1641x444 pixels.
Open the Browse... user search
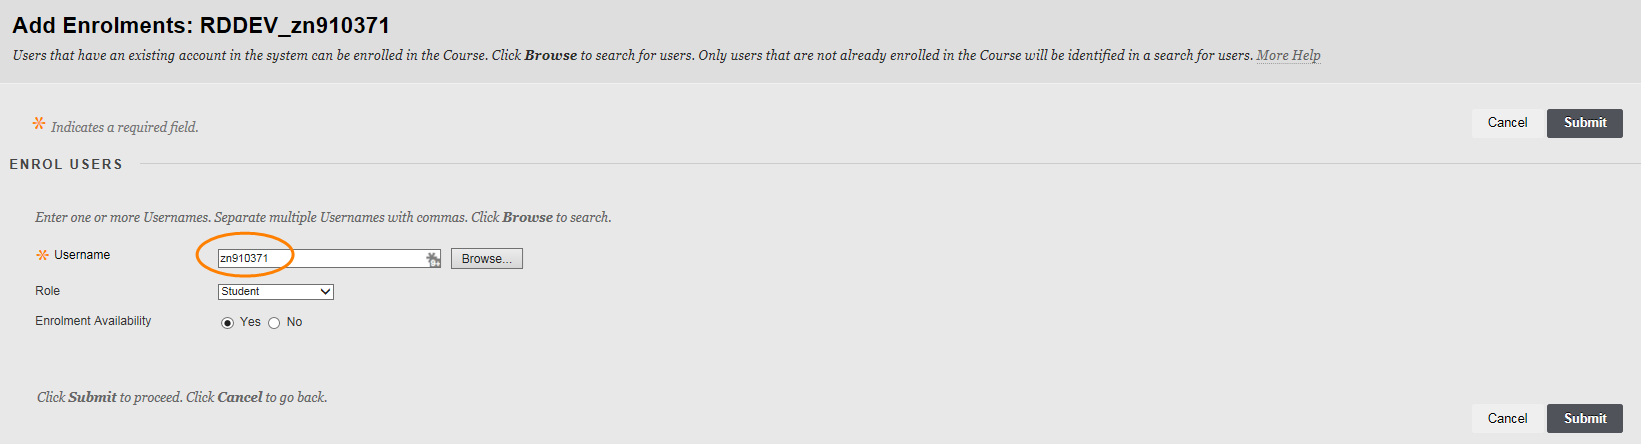486,259
